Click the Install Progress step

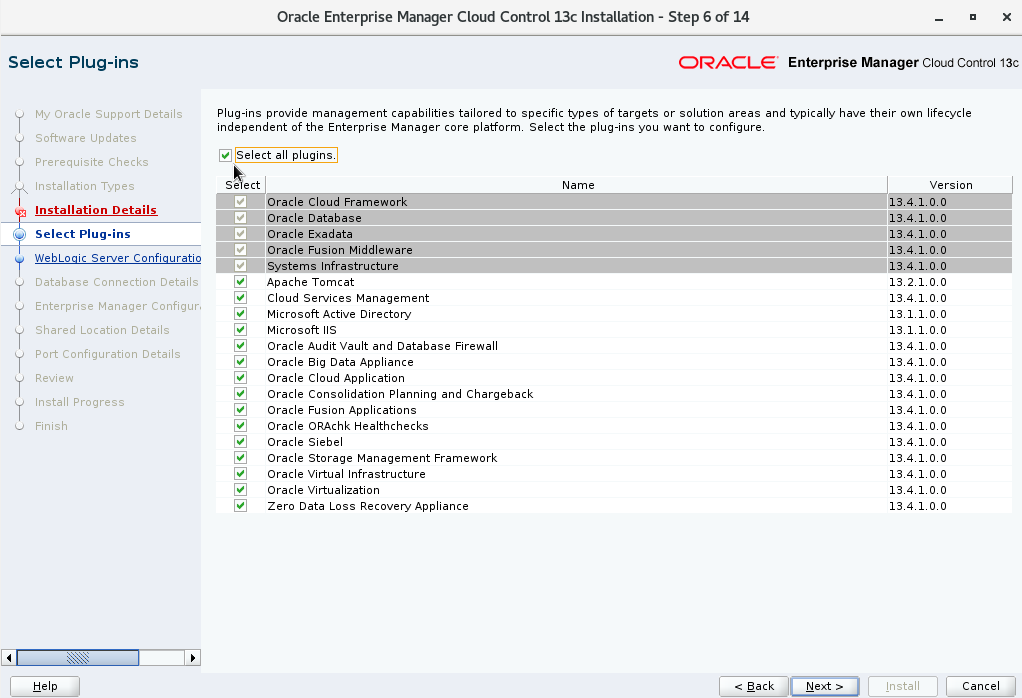pyautogui.click(x=80, y=402)
